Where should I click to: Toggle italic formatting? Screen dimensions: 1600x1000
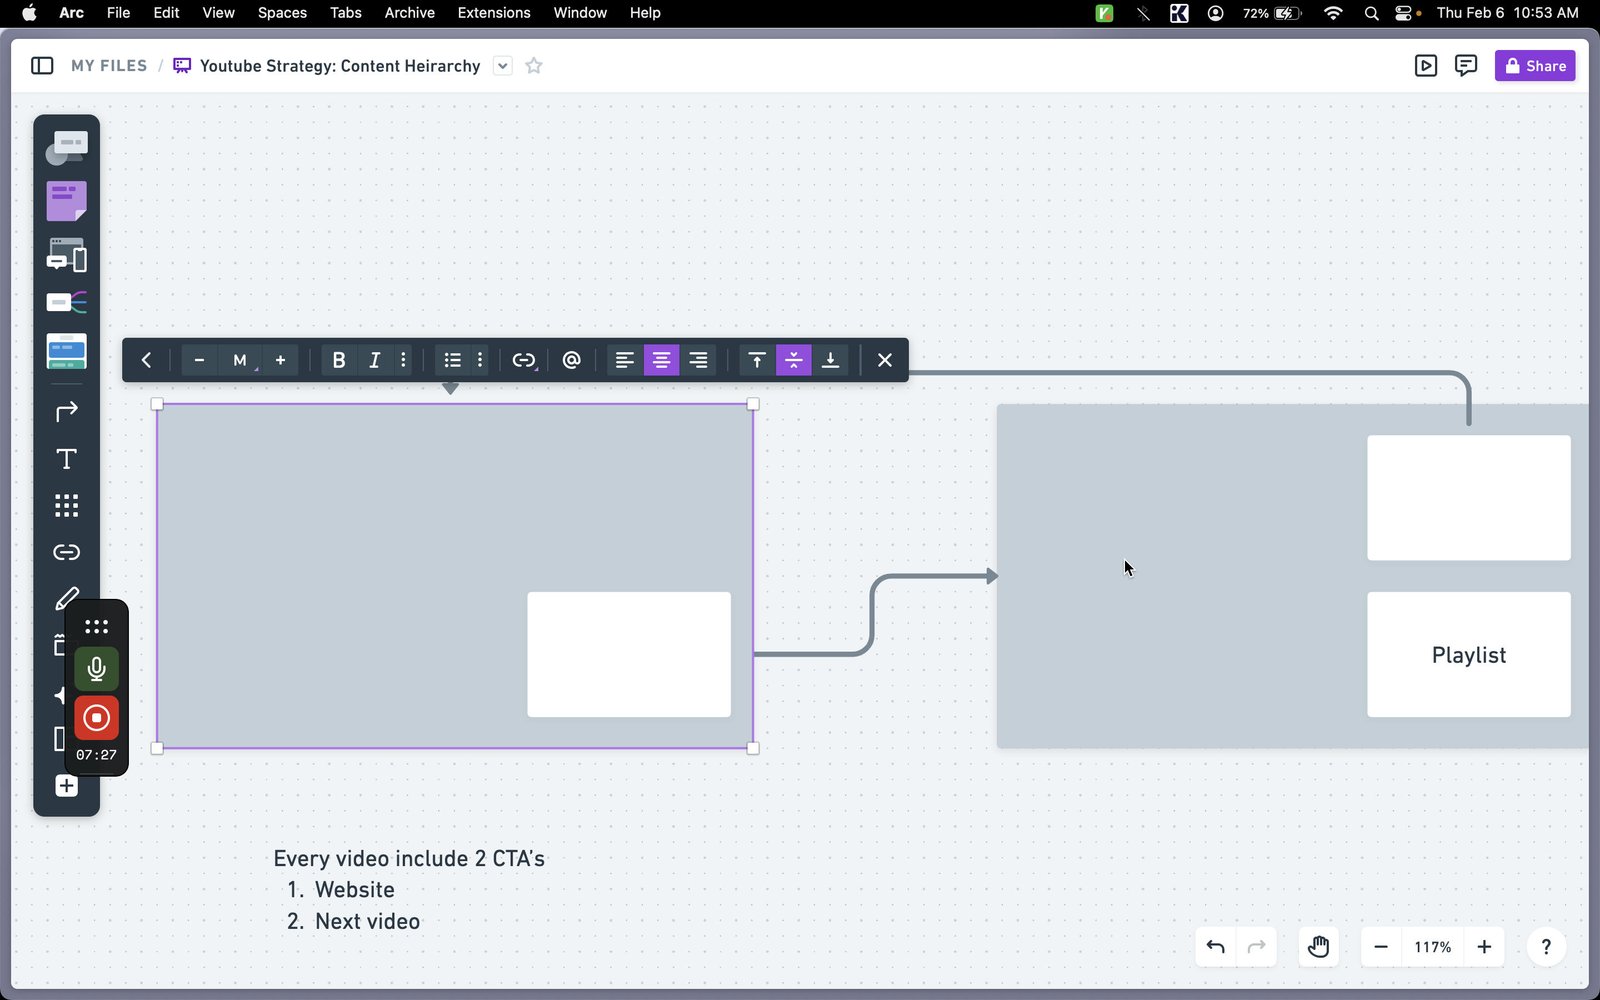pos(374,360)
